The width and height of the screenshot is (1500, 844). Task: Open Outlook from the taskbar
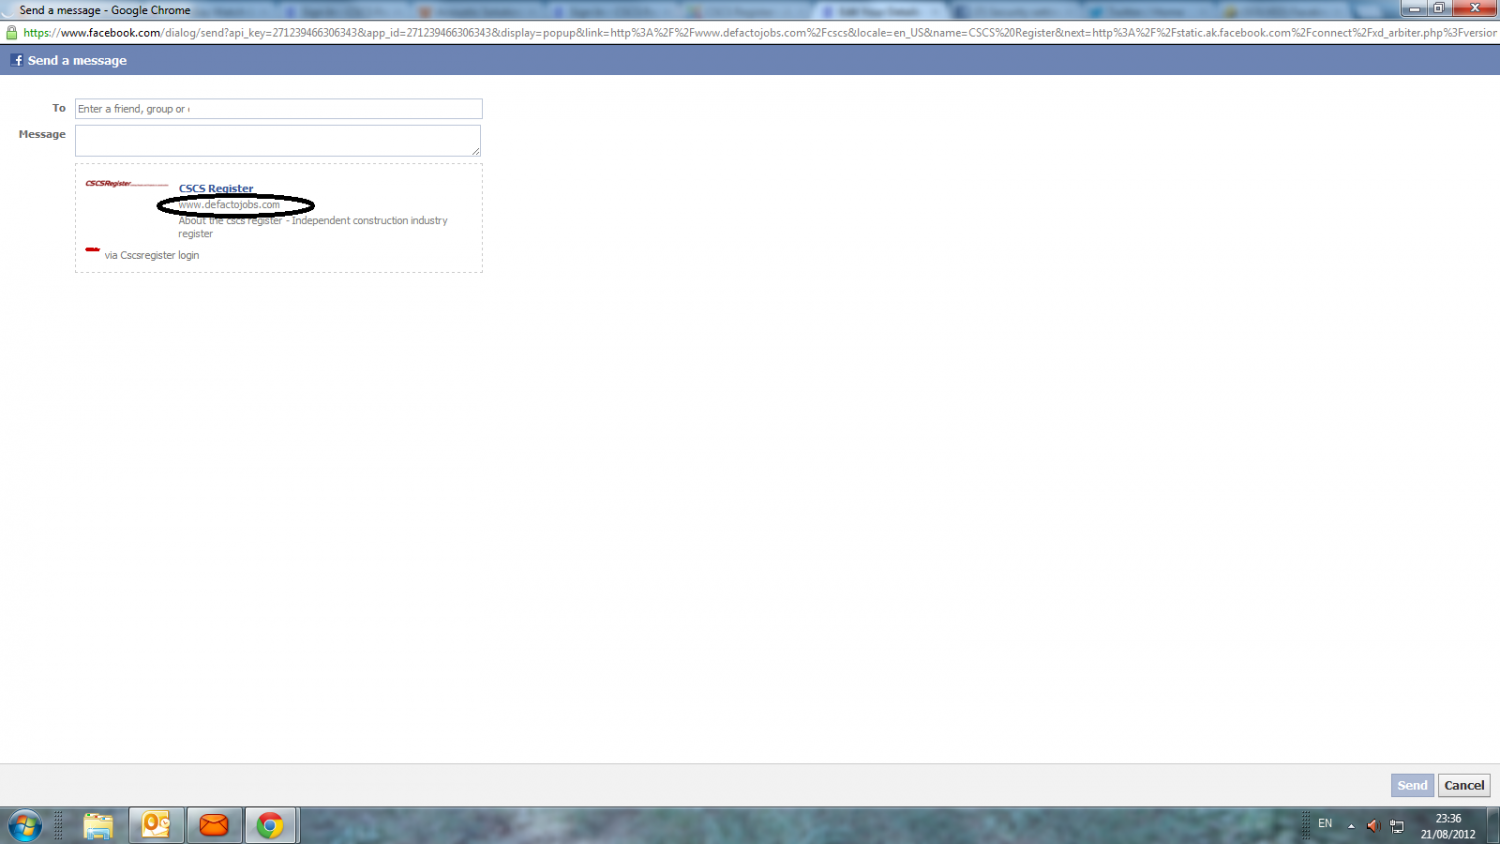[x=156, y=826]
